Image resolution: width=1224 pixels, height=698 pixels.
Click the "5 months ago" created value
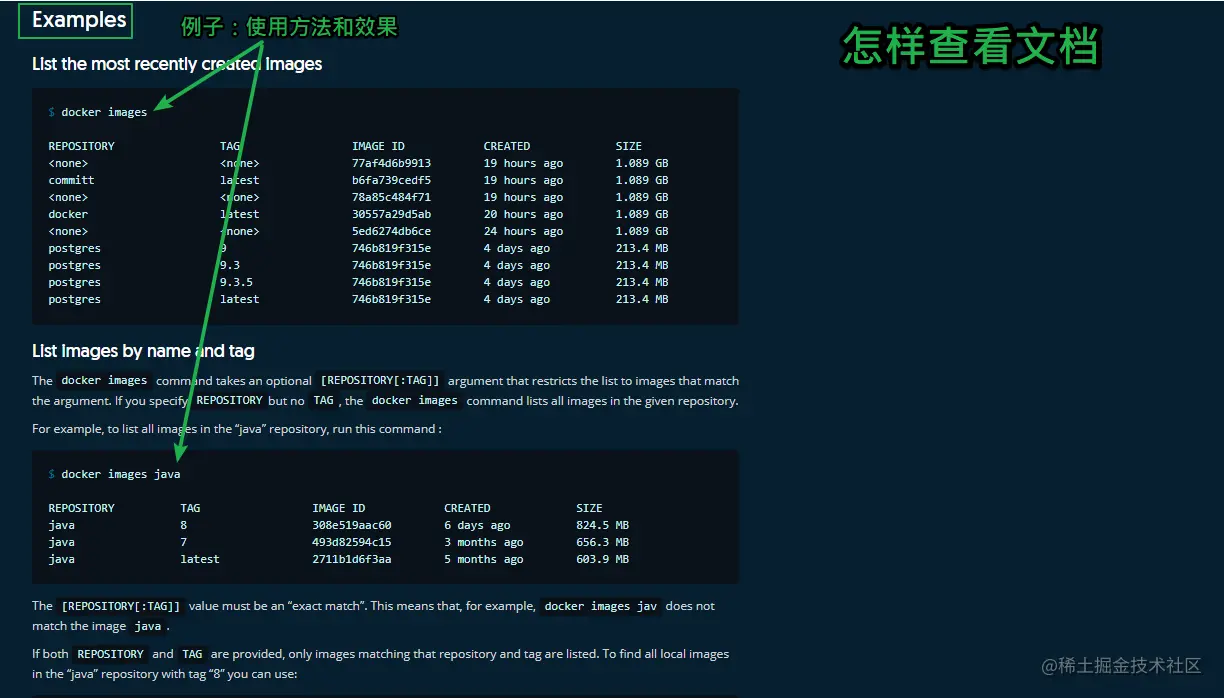484,559
